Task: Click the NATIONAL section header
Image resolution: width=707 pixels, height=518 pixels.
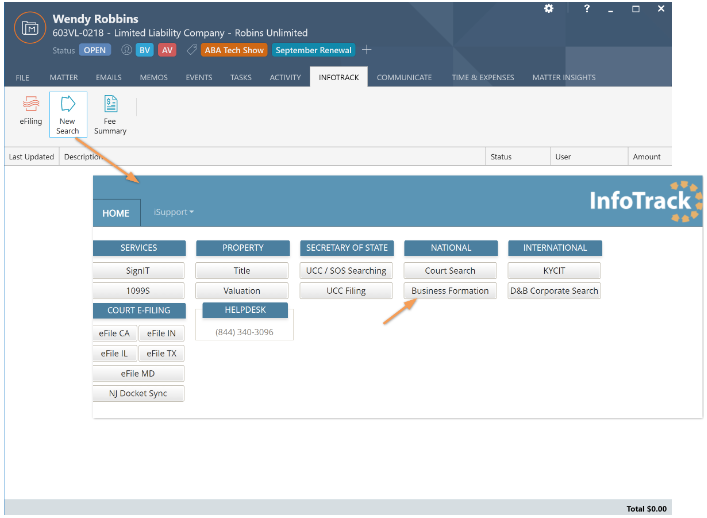Action: tap(451, 248)
